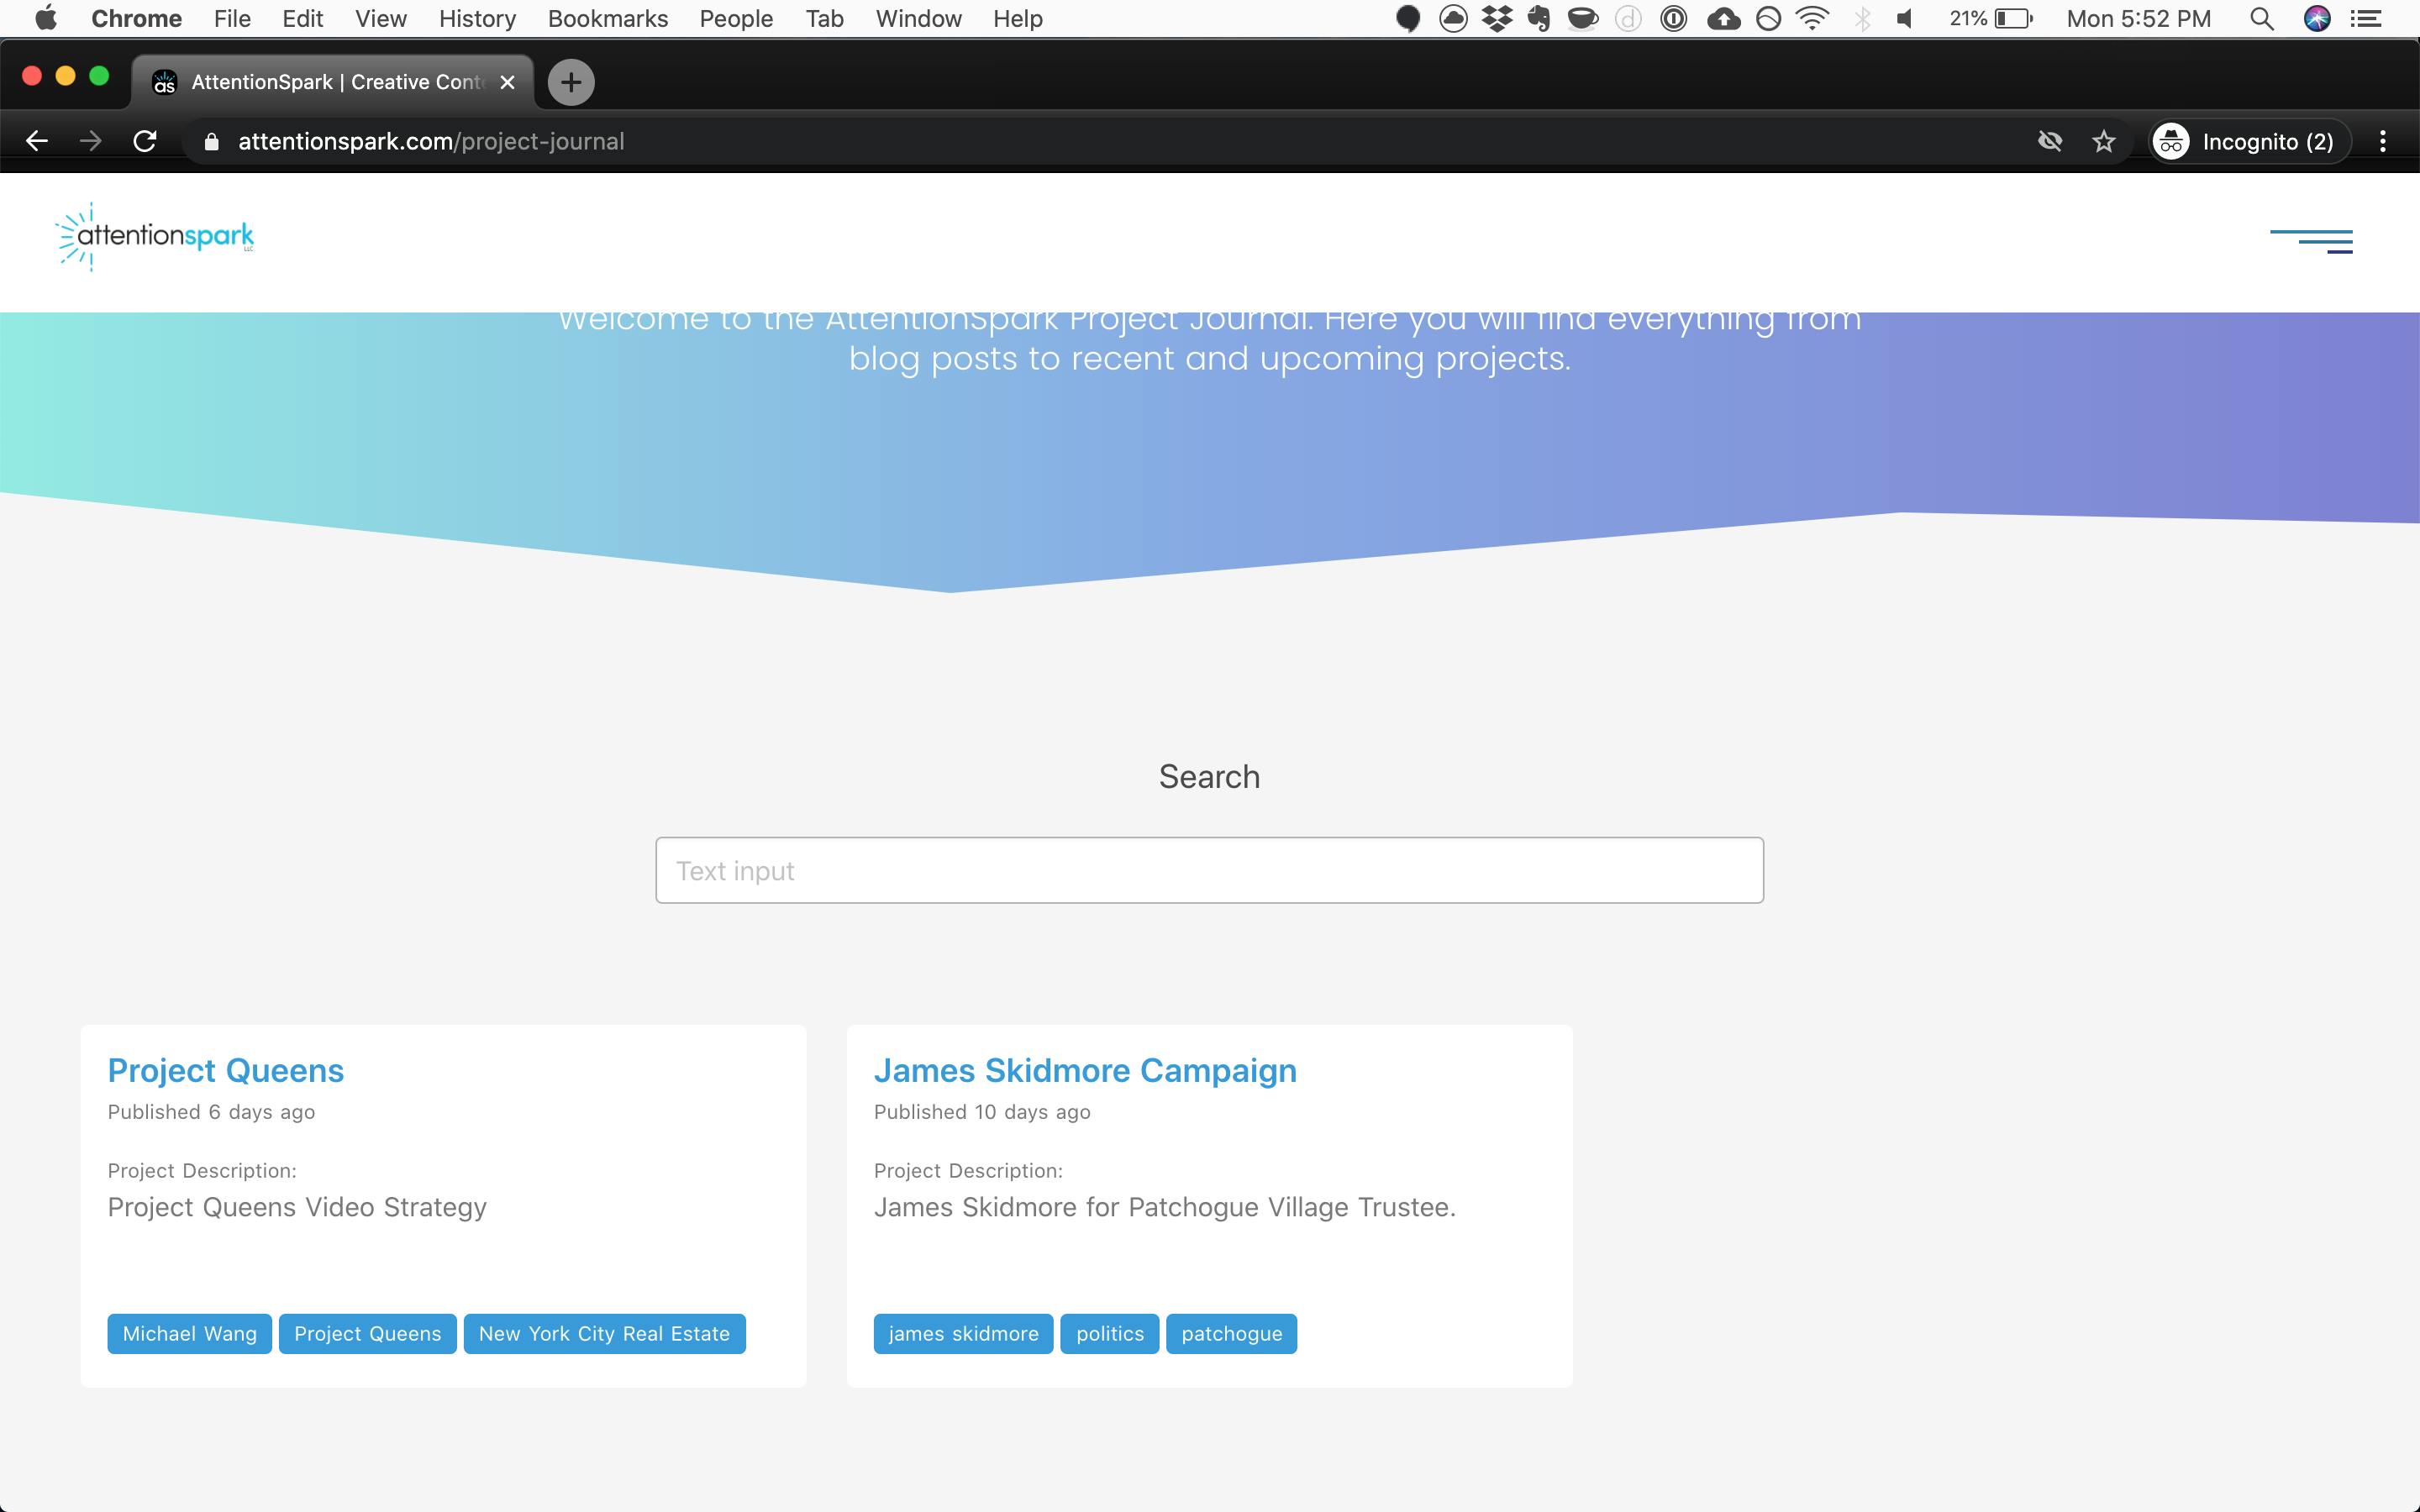Focus the Search text input
2420x1512 pixels.
pos(1209,870)
